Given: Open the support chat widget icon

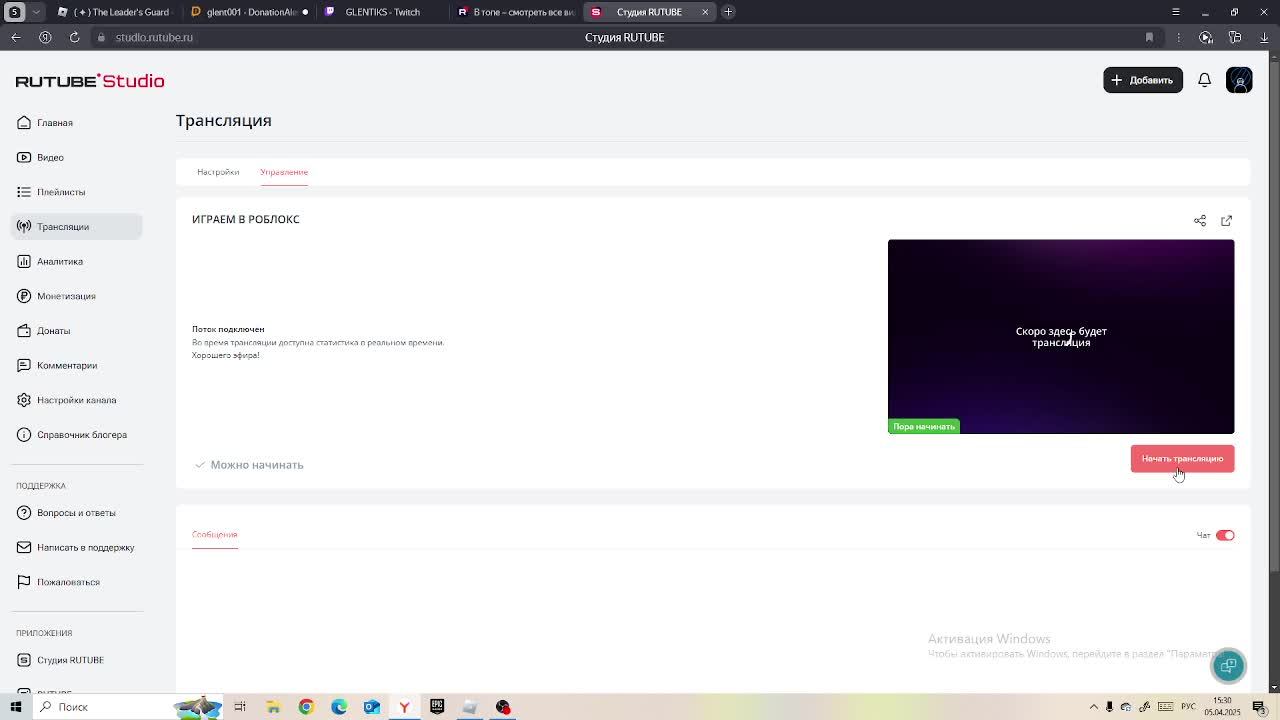Looking at the screenshot, I should click(1228, 665).
